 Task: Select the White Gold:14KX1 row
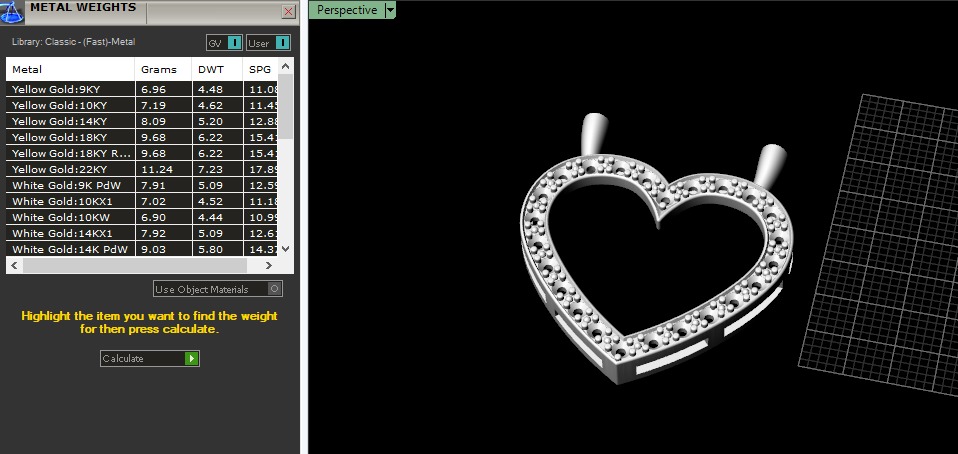[x=142, y=233]
